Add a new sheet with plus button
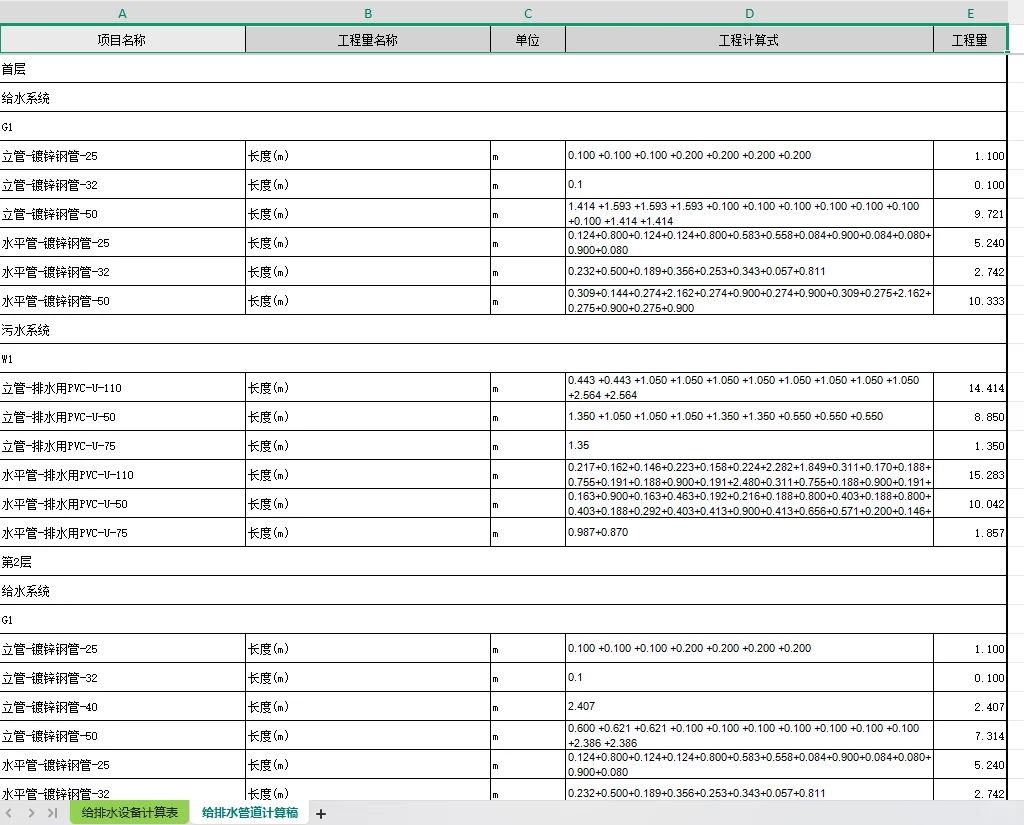The image size is (1024, 825). tap(321, 814)
